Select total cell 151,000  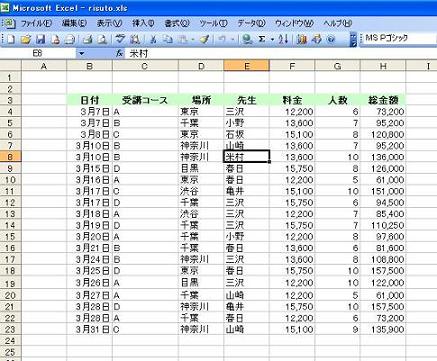click(383, 191)
